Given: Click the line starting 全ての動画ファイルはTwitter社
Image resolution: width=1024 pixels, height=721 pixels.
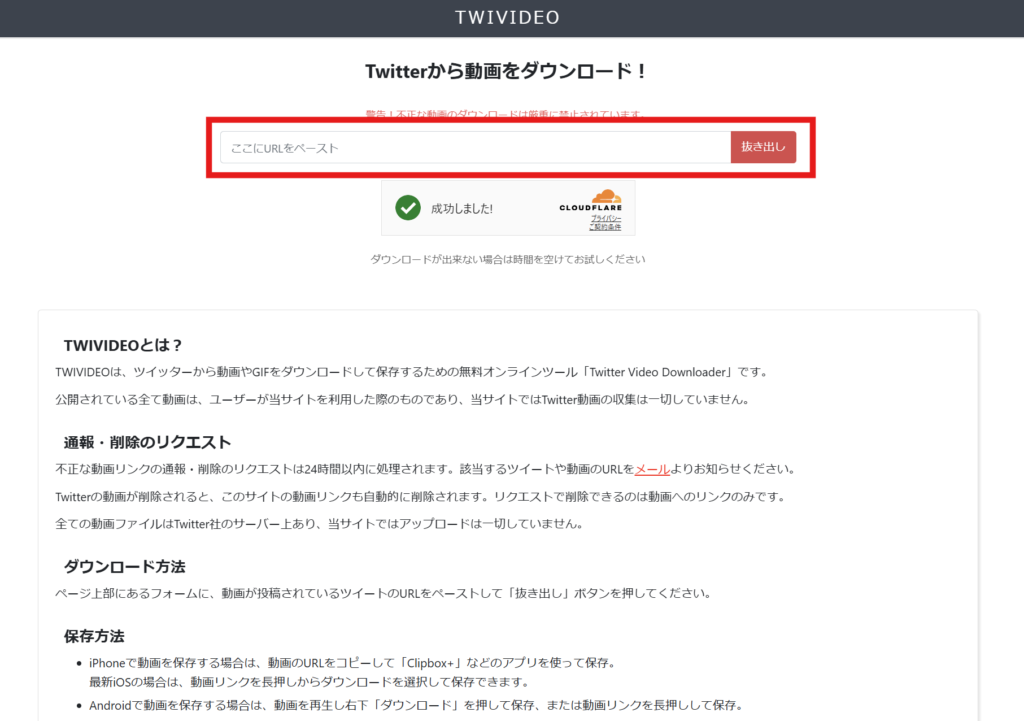Looking at the screenshot, I should click(x=320, y=524).
